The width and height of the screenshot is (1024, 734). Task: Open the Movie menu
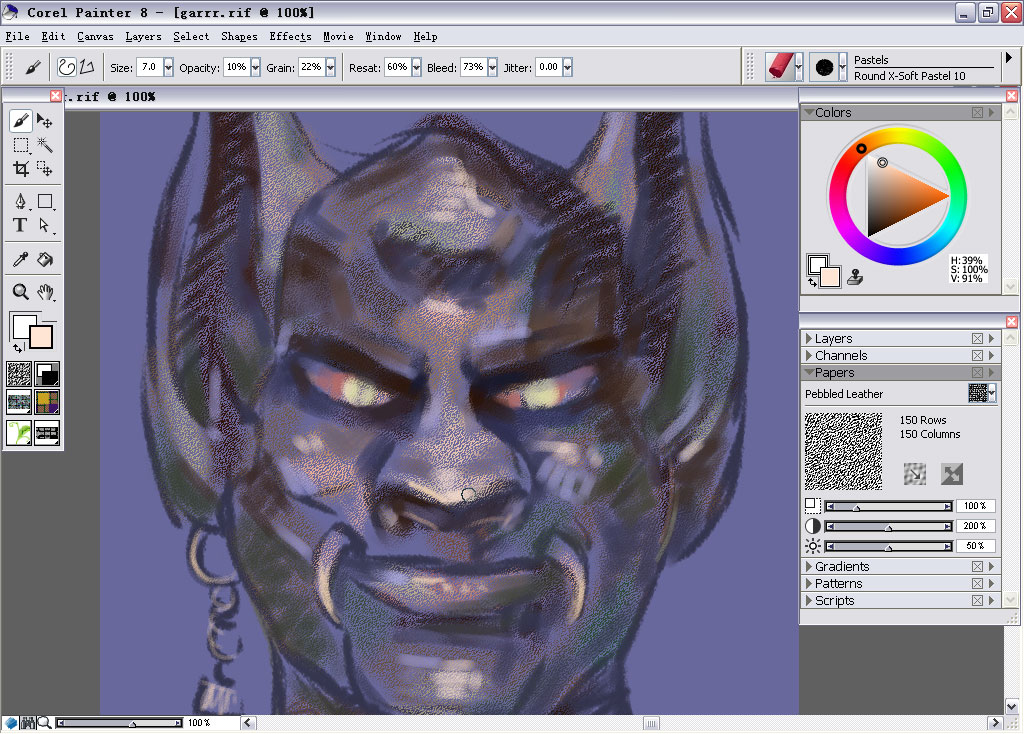tap(338, 37)
